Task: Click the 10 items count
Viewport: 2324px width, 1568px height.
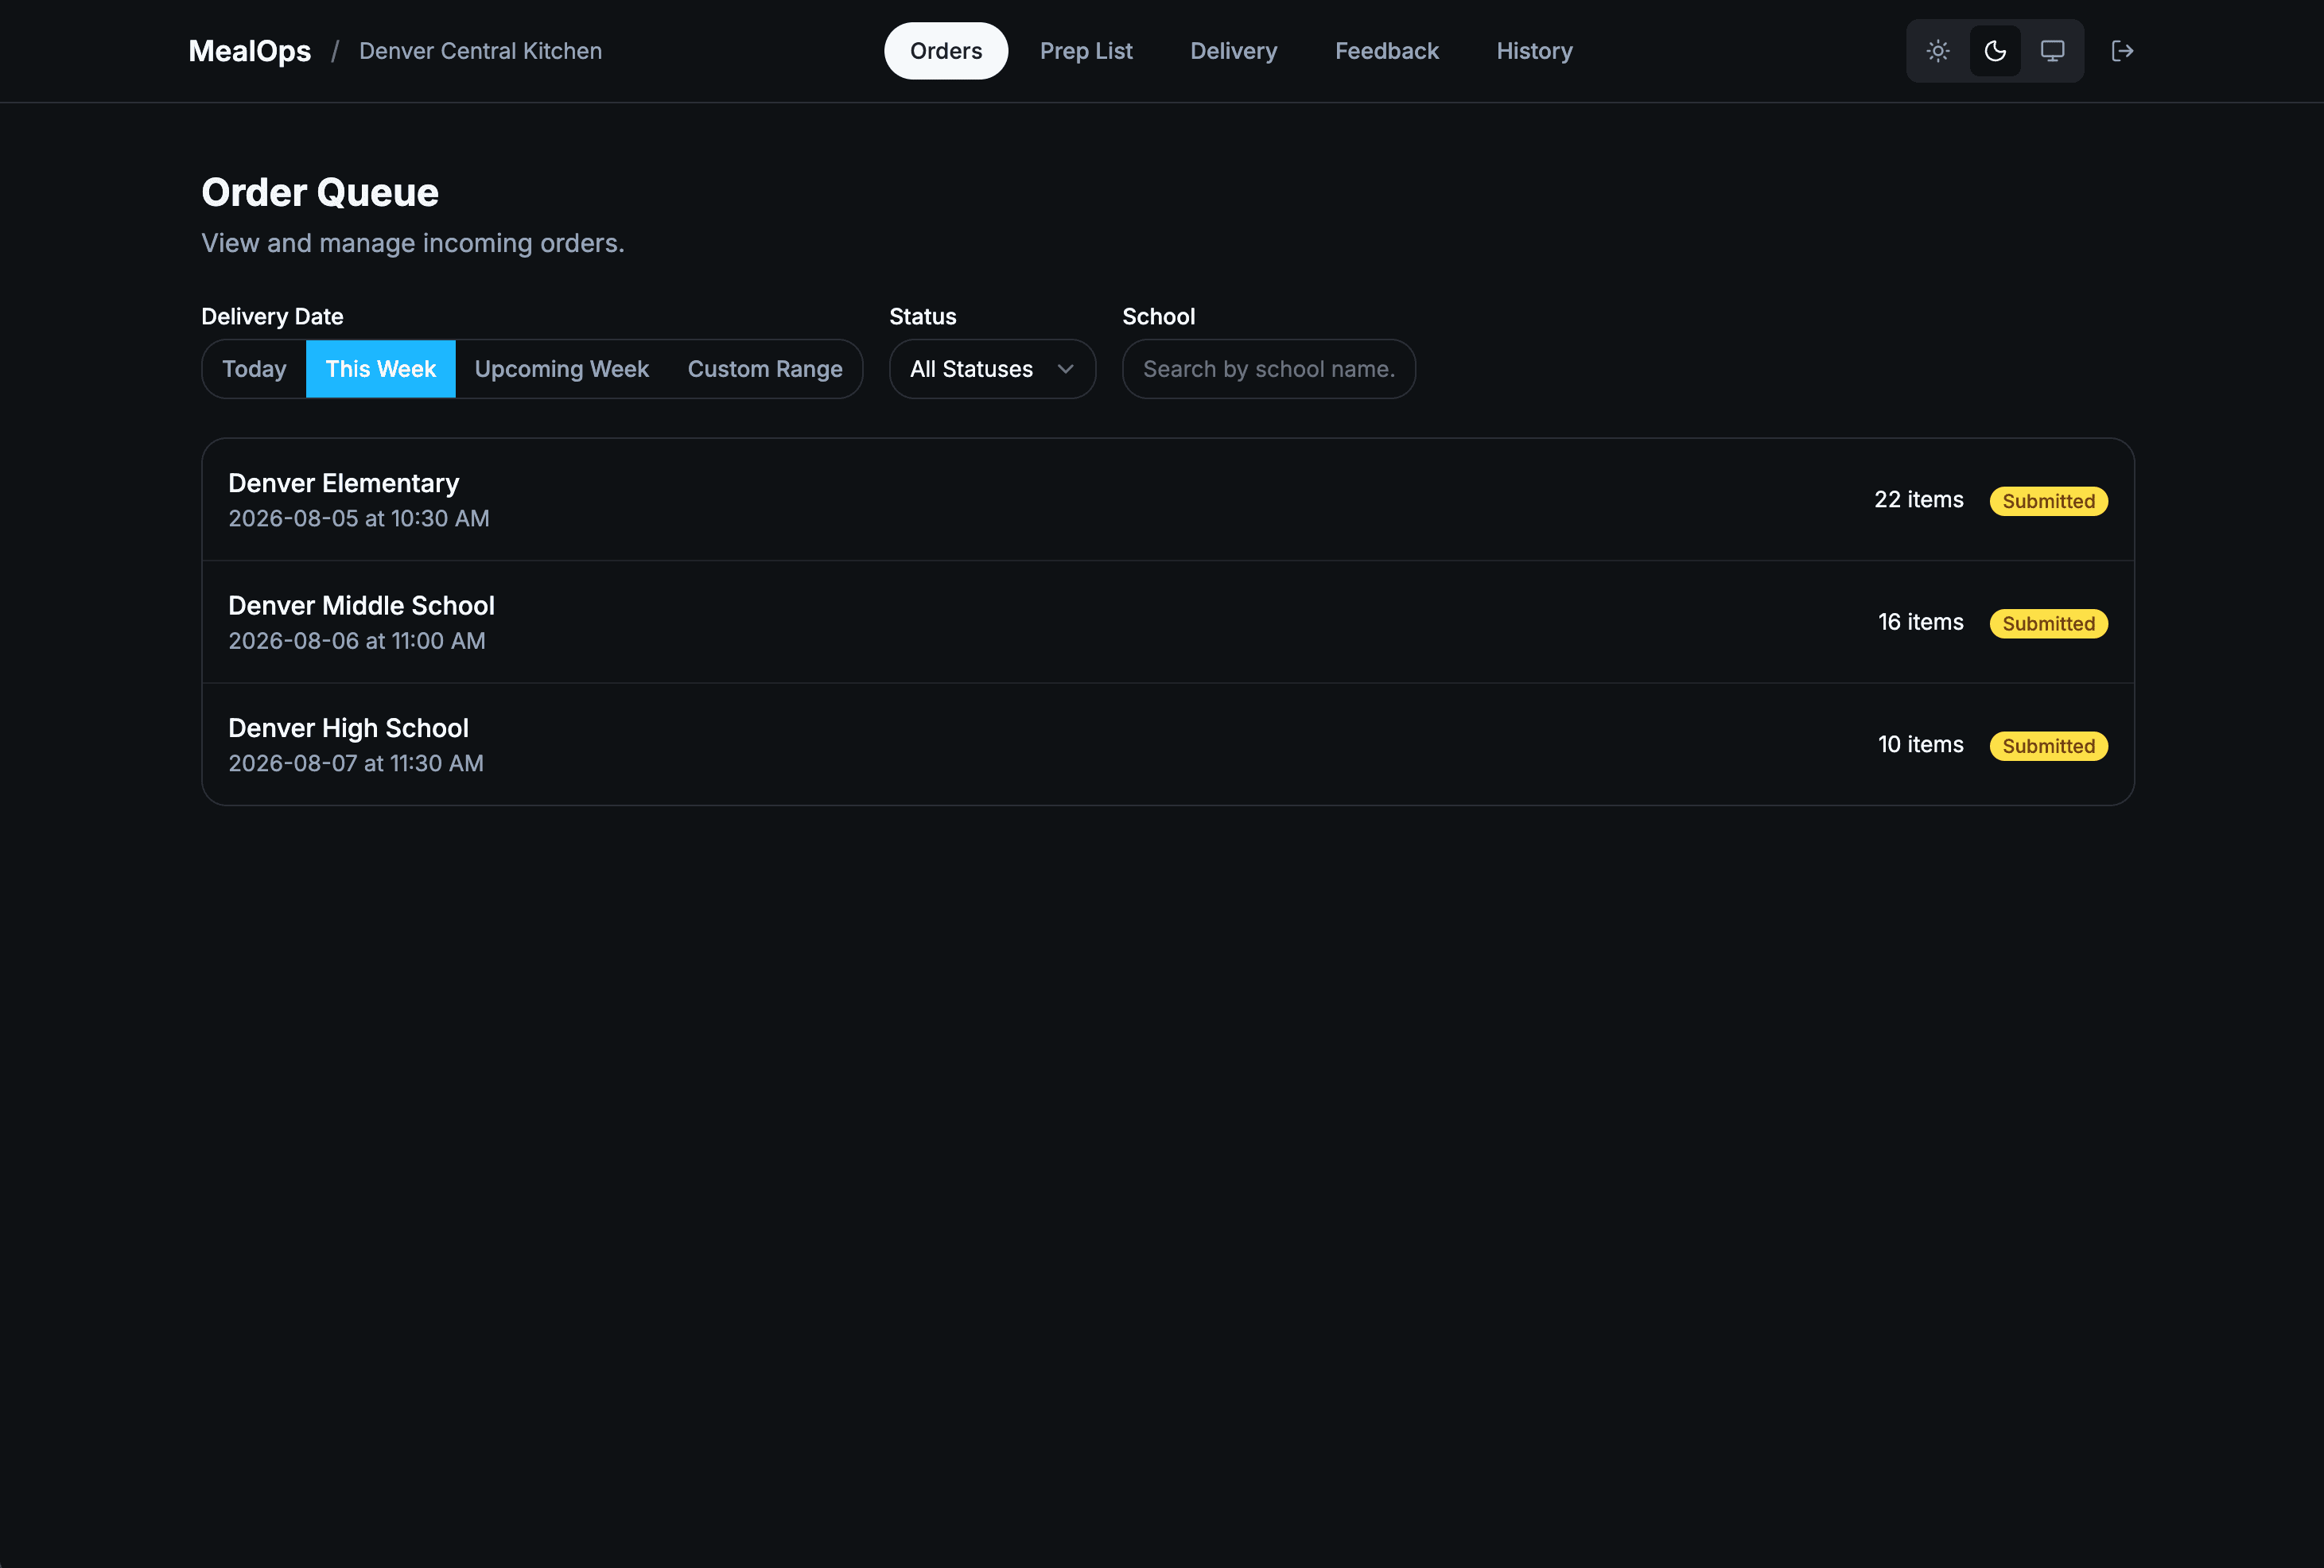Action: [1920, 745]
